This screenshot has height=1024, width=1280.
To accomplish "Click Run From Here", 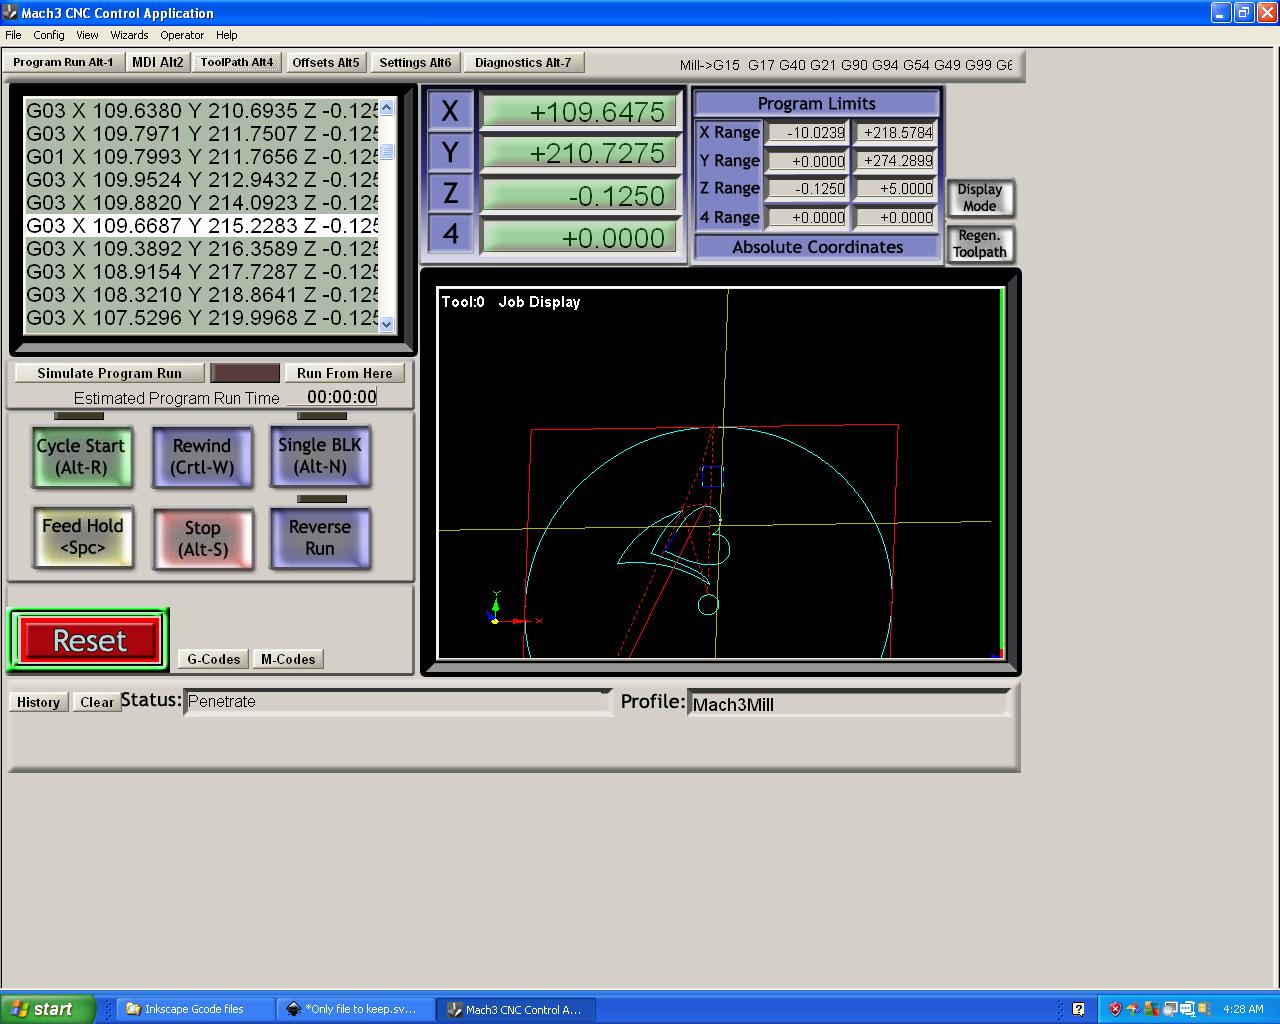I will click(345, 373).
